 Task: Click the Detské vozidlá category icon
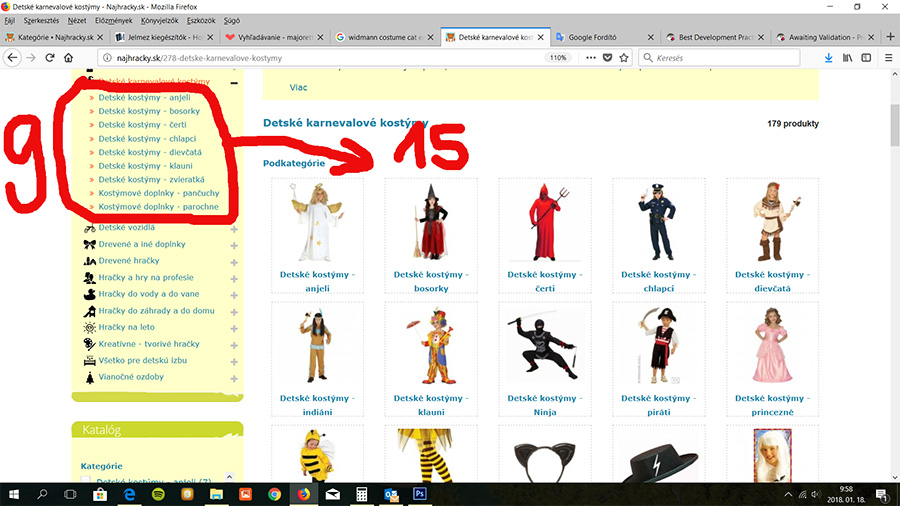point(90,228)
